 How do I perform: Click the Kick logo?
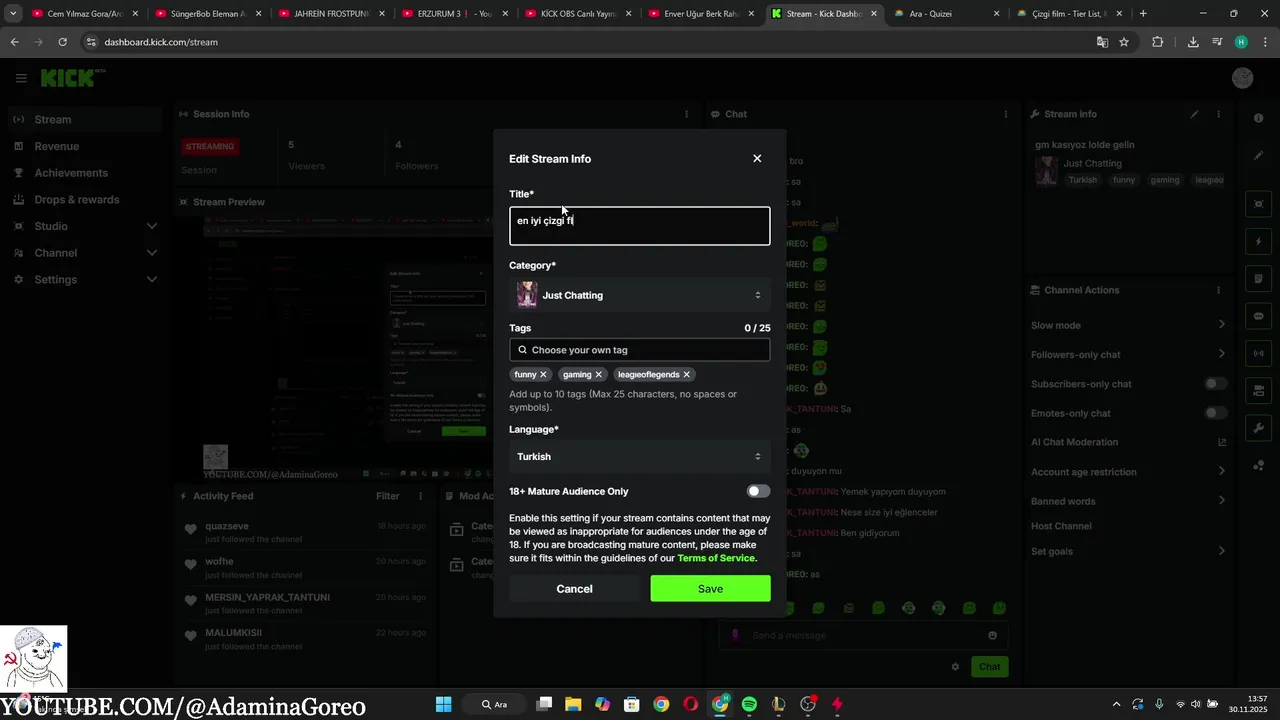click(x=72, y=78)
